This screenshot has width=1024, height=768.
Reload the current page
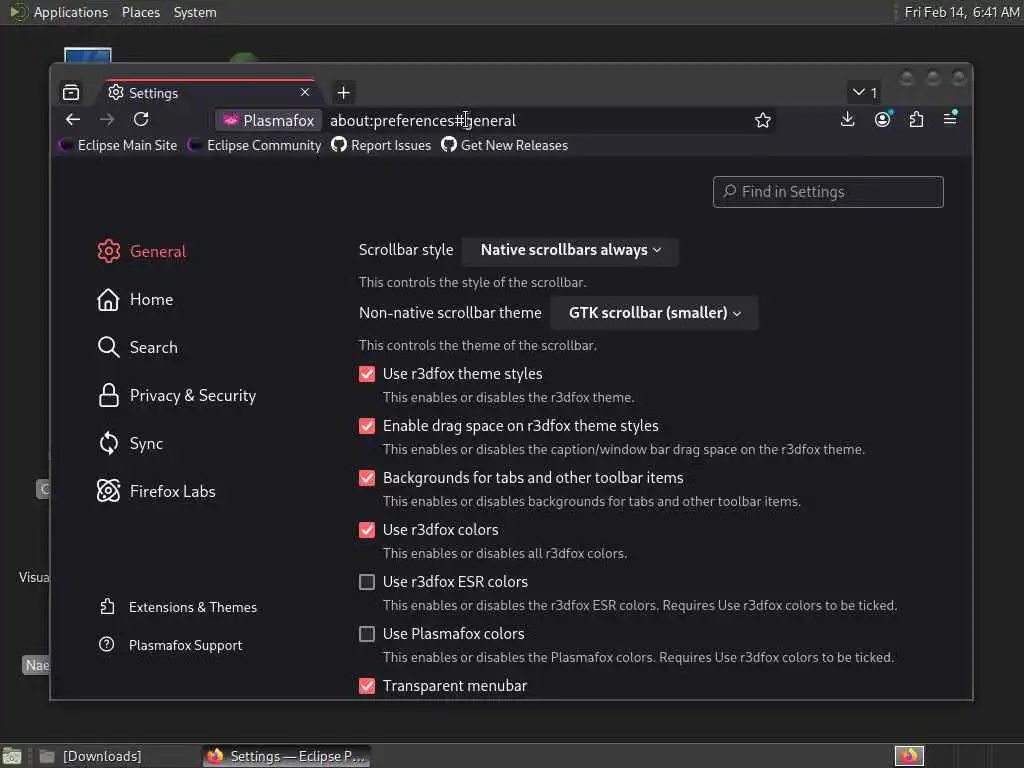point(141,120)
